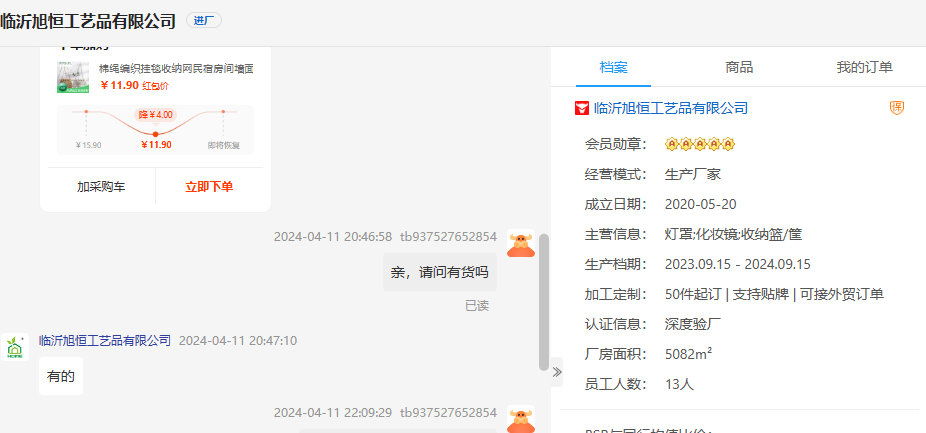Click the ¥15.90 original price label

tap(89, 145)
